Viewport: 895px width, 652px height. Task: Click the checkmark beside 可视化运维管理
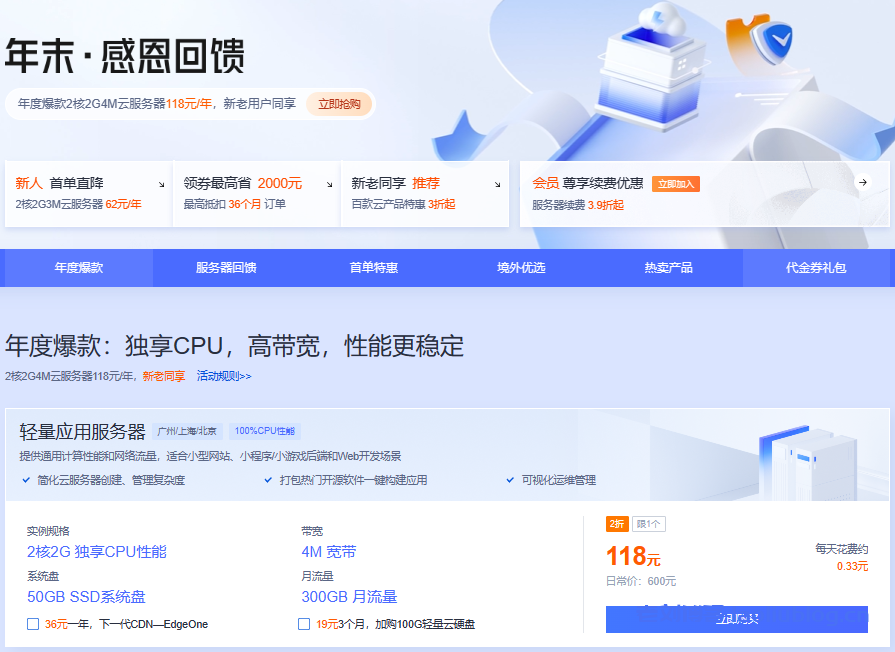510,479
